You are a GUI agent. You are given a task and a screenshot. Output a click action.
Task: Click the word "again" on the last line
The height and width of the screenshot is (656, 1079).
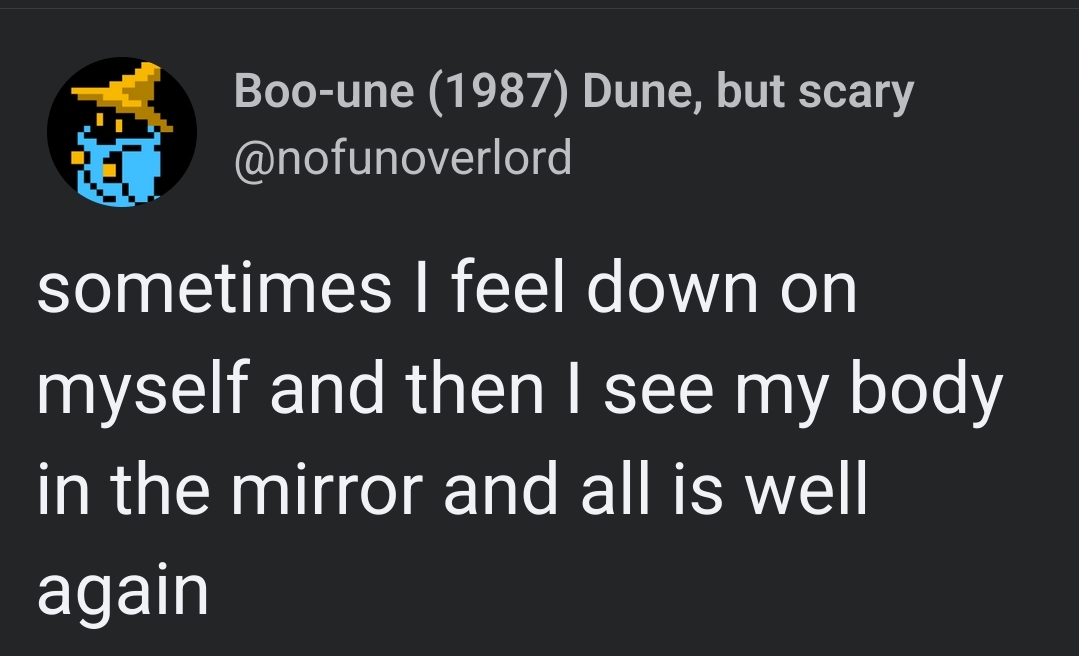click(122, 592)
